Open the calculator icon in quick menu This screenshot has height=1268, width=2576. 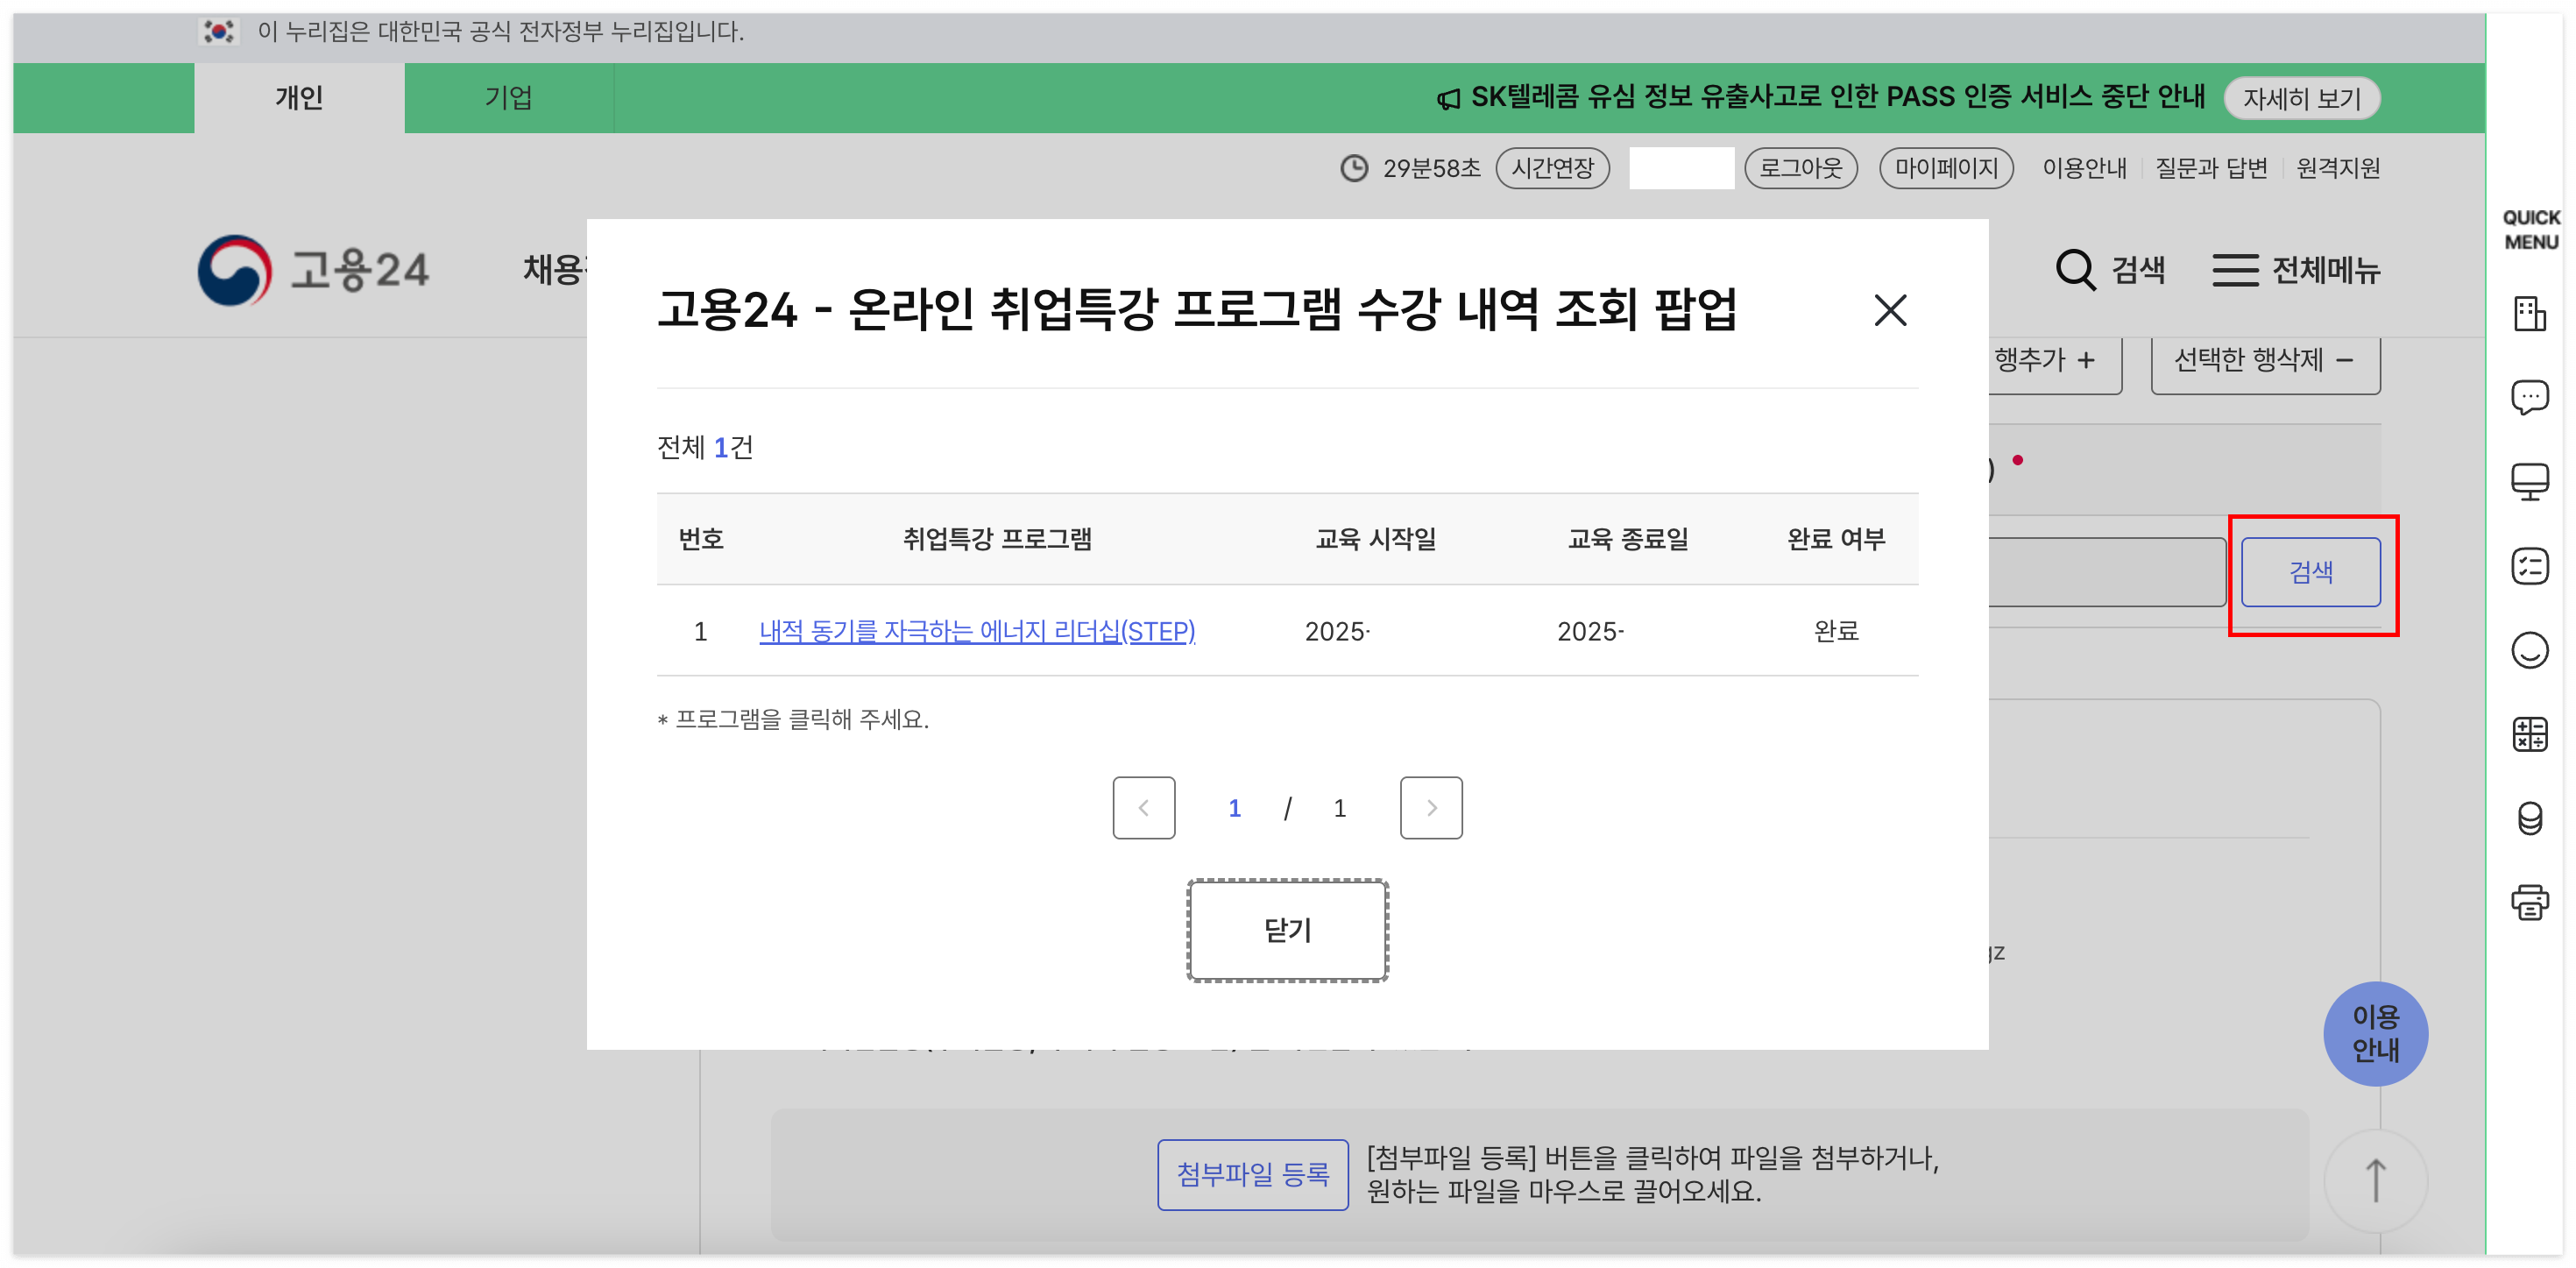coord(2529,734)
